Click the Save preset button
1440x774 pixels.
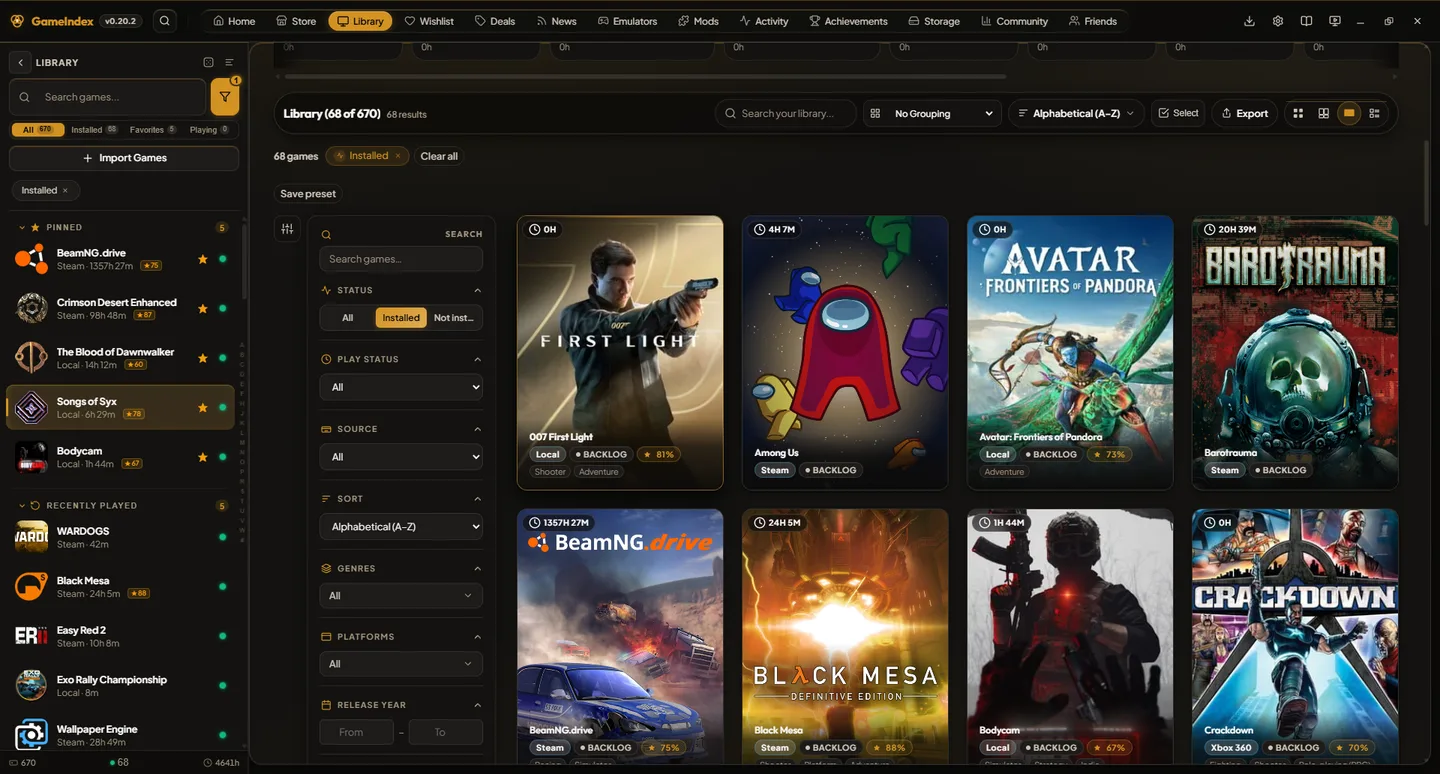point(308,194)
